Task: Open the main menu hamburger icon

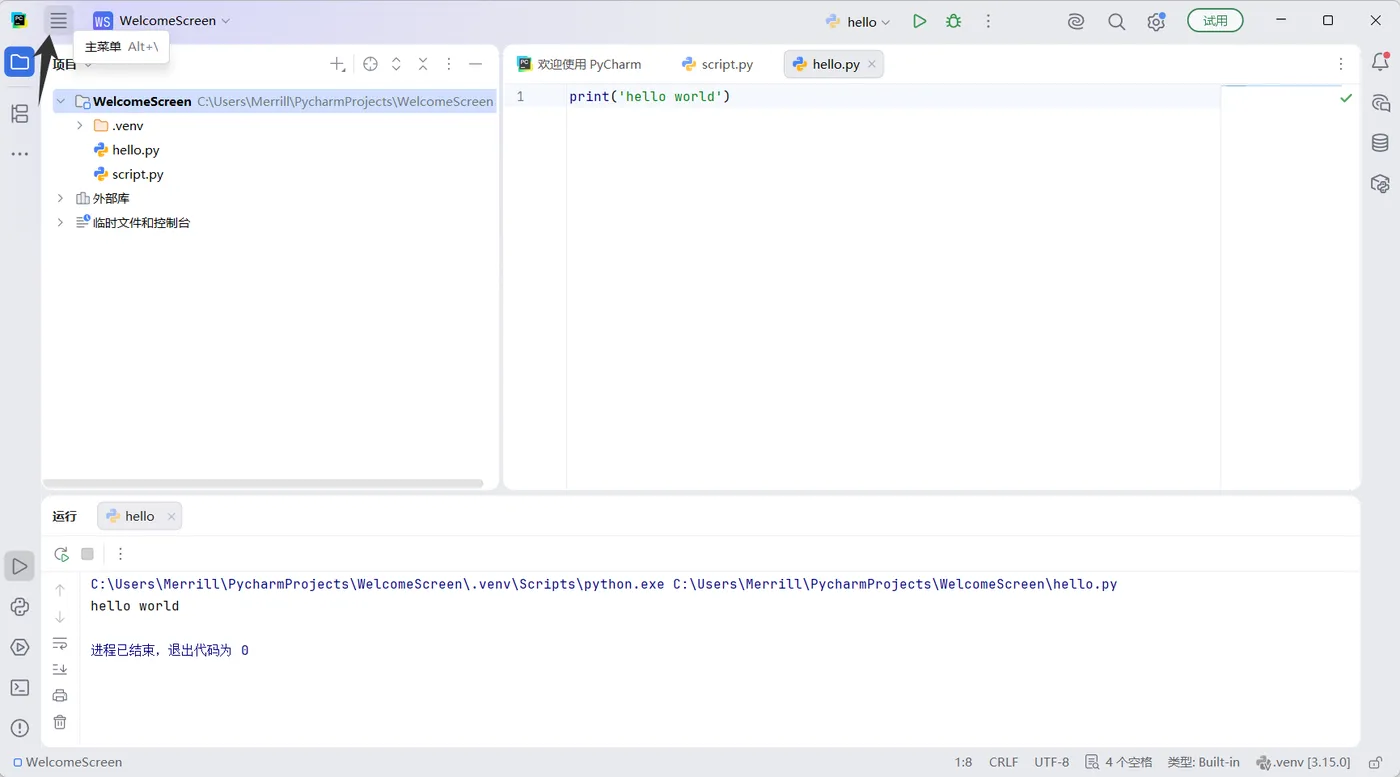Action: 59,20
